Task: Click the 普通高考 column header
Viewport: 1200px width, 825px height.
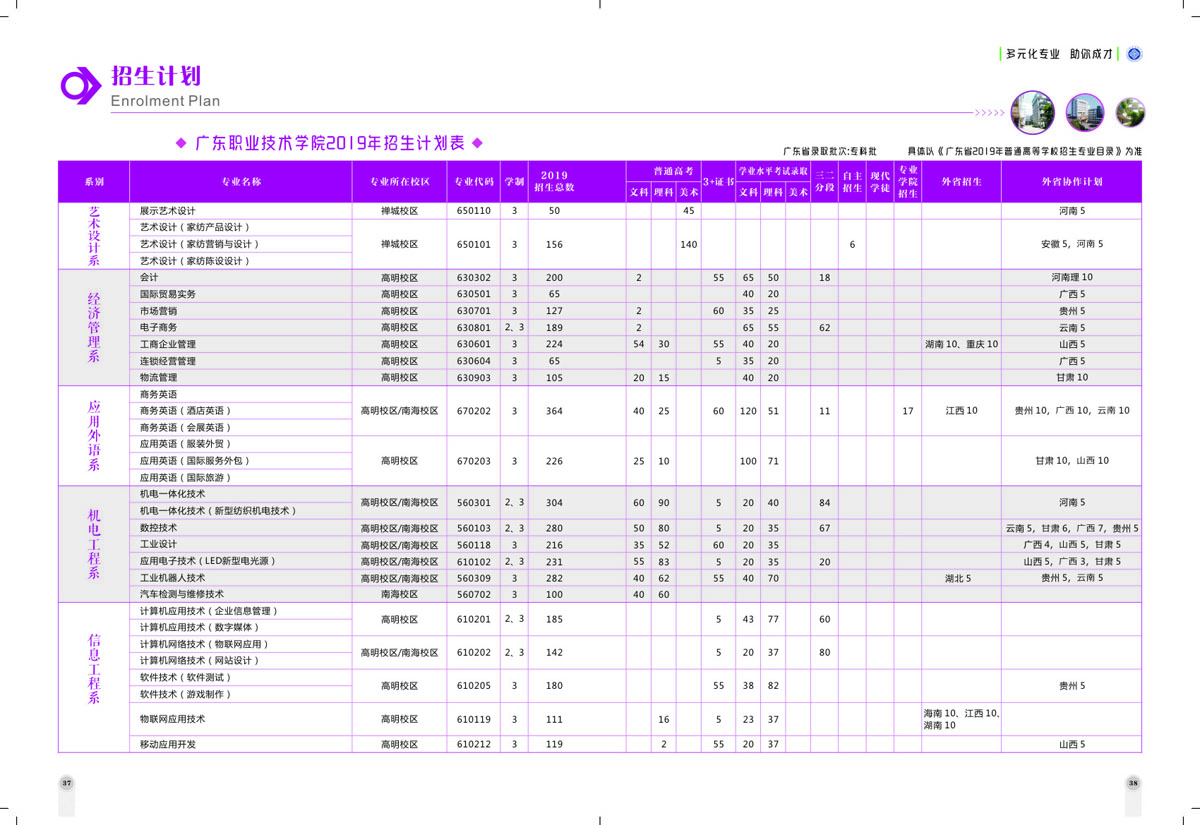Action: [x=664, y=171]
